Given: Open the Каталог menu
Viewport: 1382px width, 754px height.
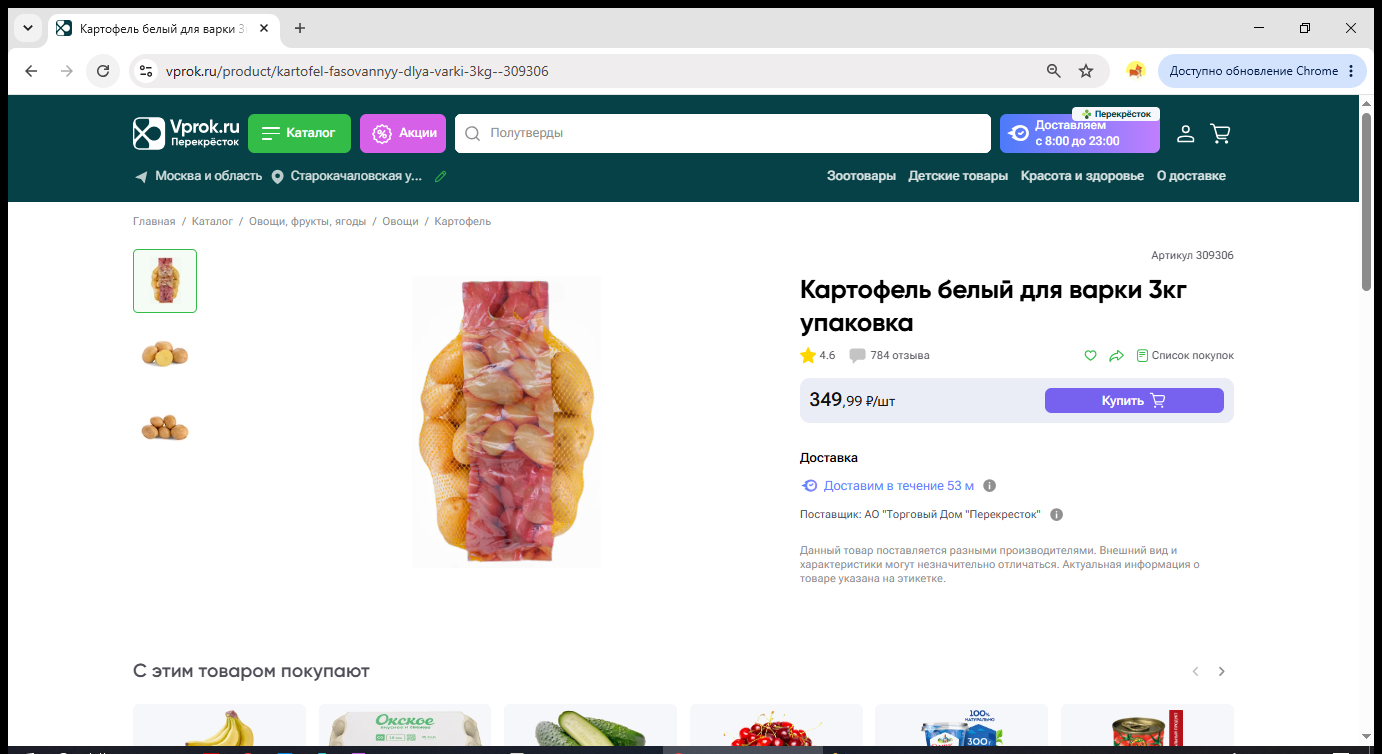Looking at the screenshot, I should 299,133.
